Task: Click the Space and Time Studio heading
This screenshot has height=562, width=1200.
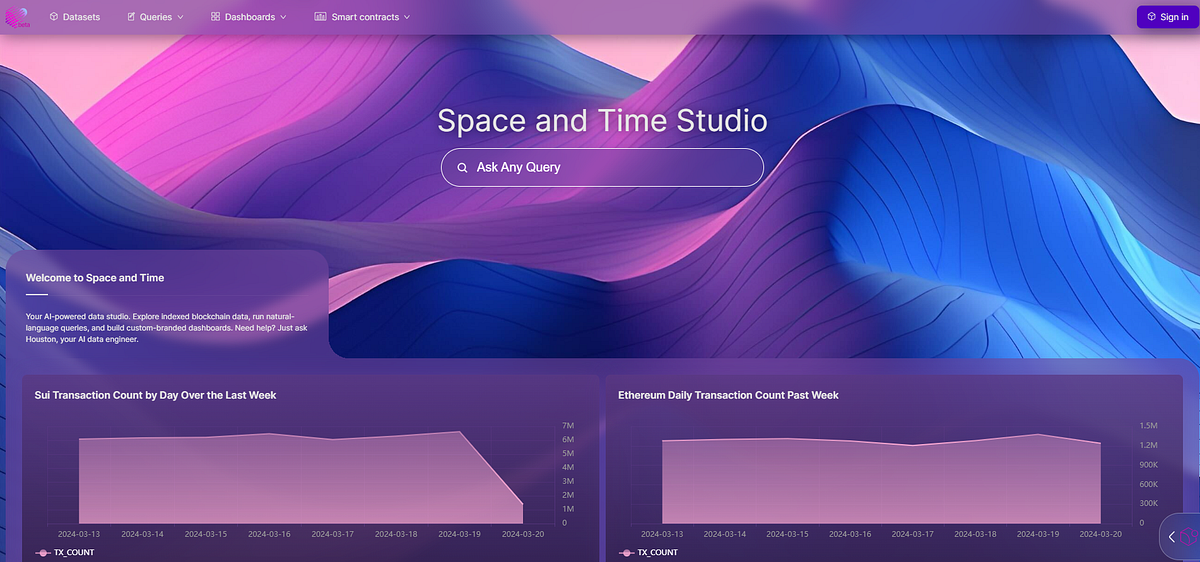Action: click(x=602, y=121)
